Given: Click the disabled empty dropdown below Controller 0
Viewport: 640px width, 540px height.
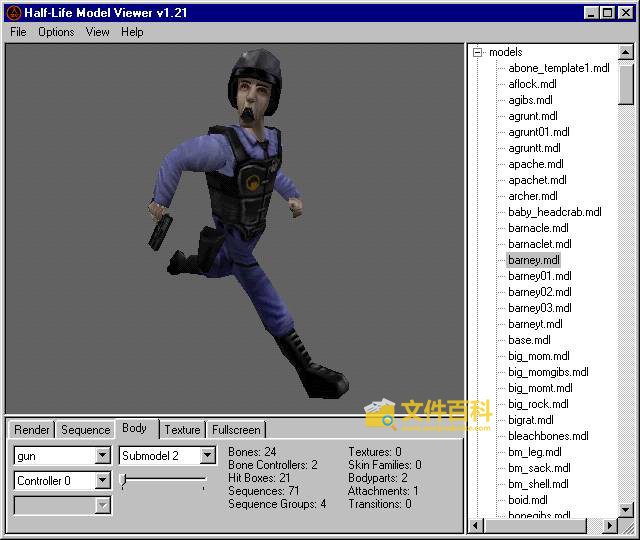Looking at the screenshot, I should [62, 505].
